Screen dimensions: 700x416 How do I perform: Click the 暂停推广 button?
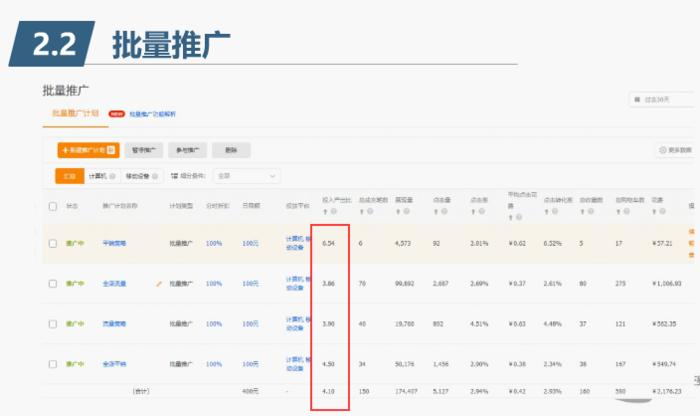pyautogui.click(x=144, y=150)
